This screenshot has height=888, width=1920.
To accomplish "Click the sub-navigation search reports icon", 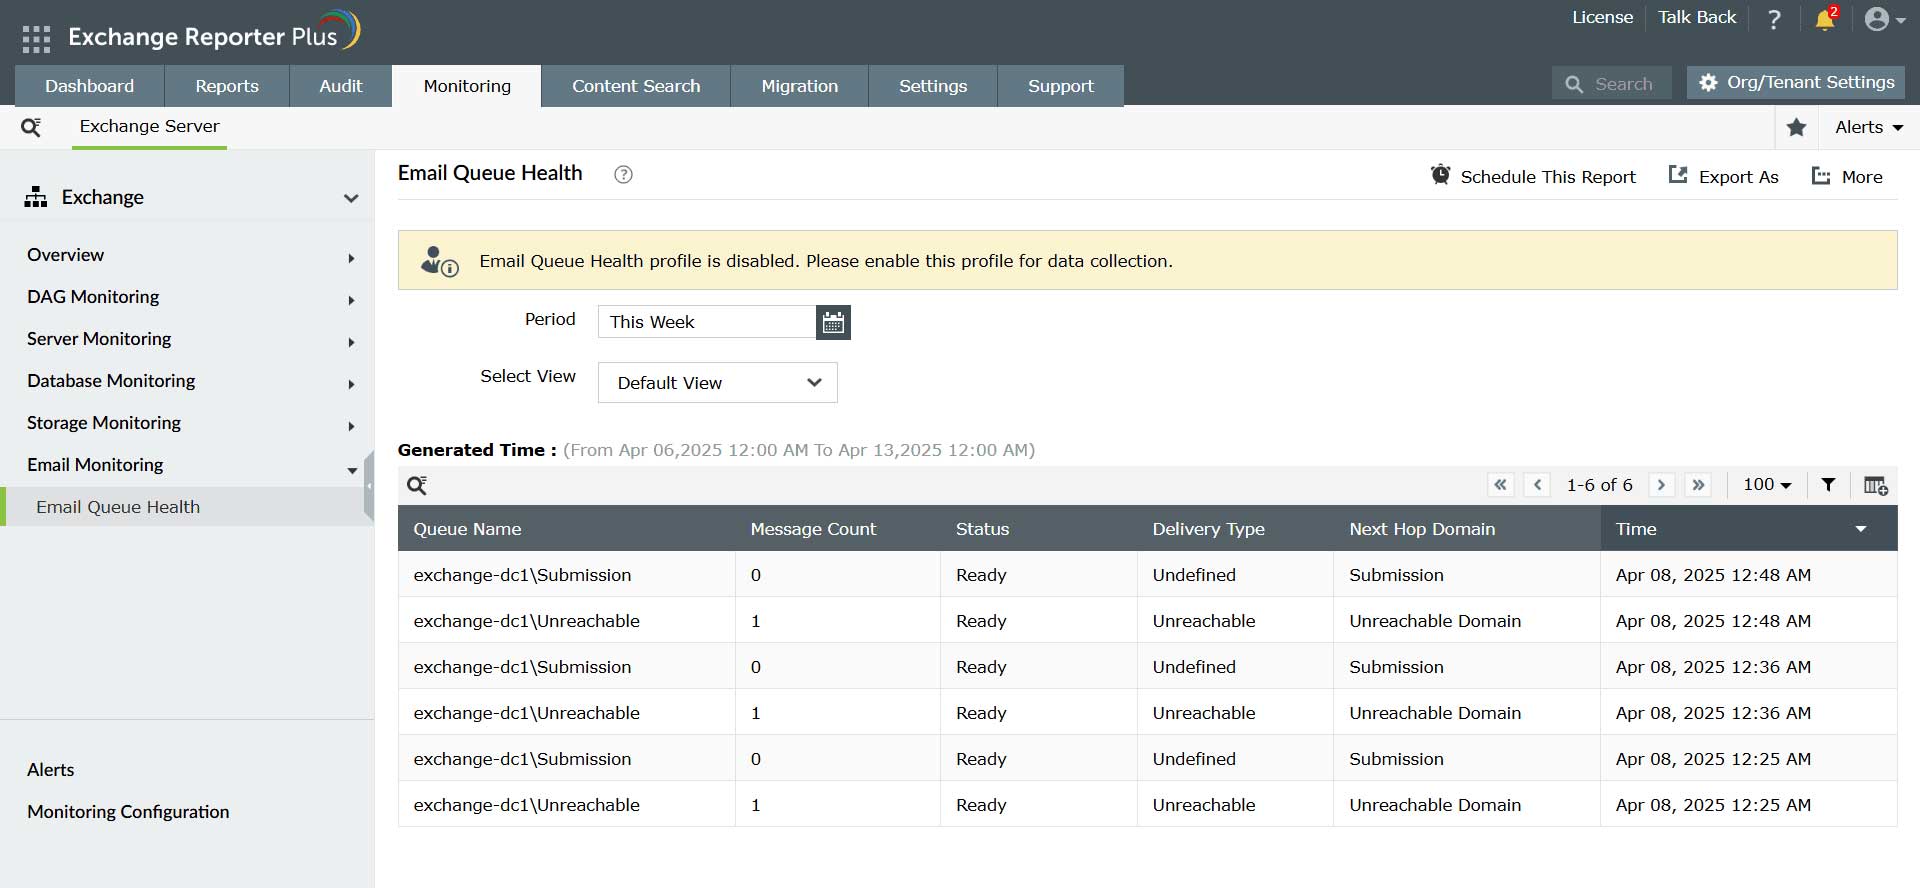I will (31, 127).
